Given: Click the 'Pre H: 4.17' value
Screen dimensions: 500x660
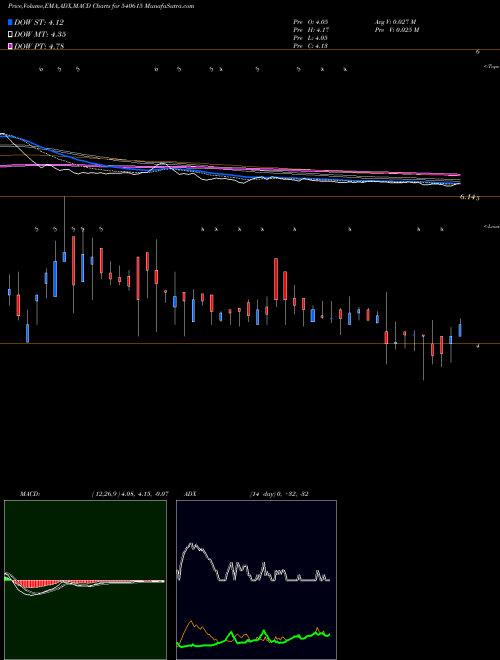Looking at the screenshot, I should [x=311, y=30].
